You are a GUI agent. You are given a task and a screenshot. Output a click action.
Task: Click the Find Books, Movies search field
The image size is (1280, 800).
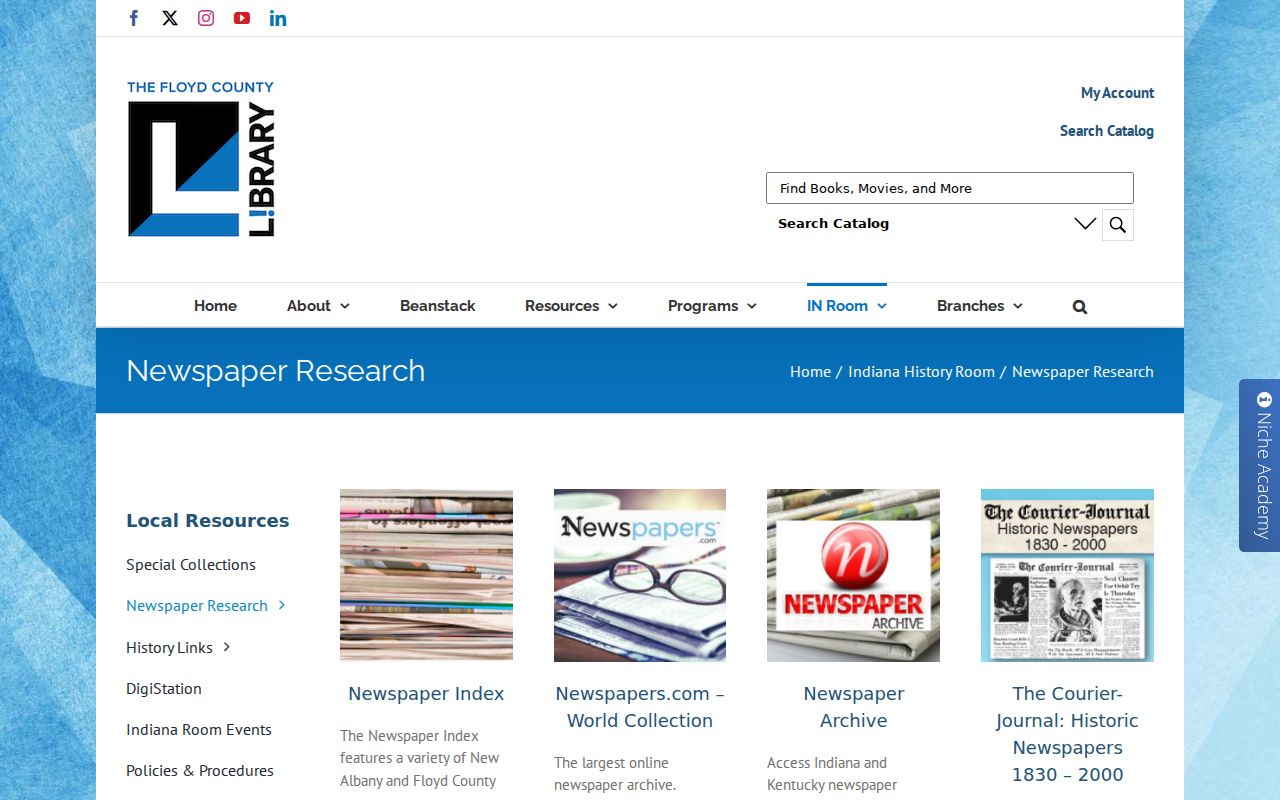pos(950,188)
